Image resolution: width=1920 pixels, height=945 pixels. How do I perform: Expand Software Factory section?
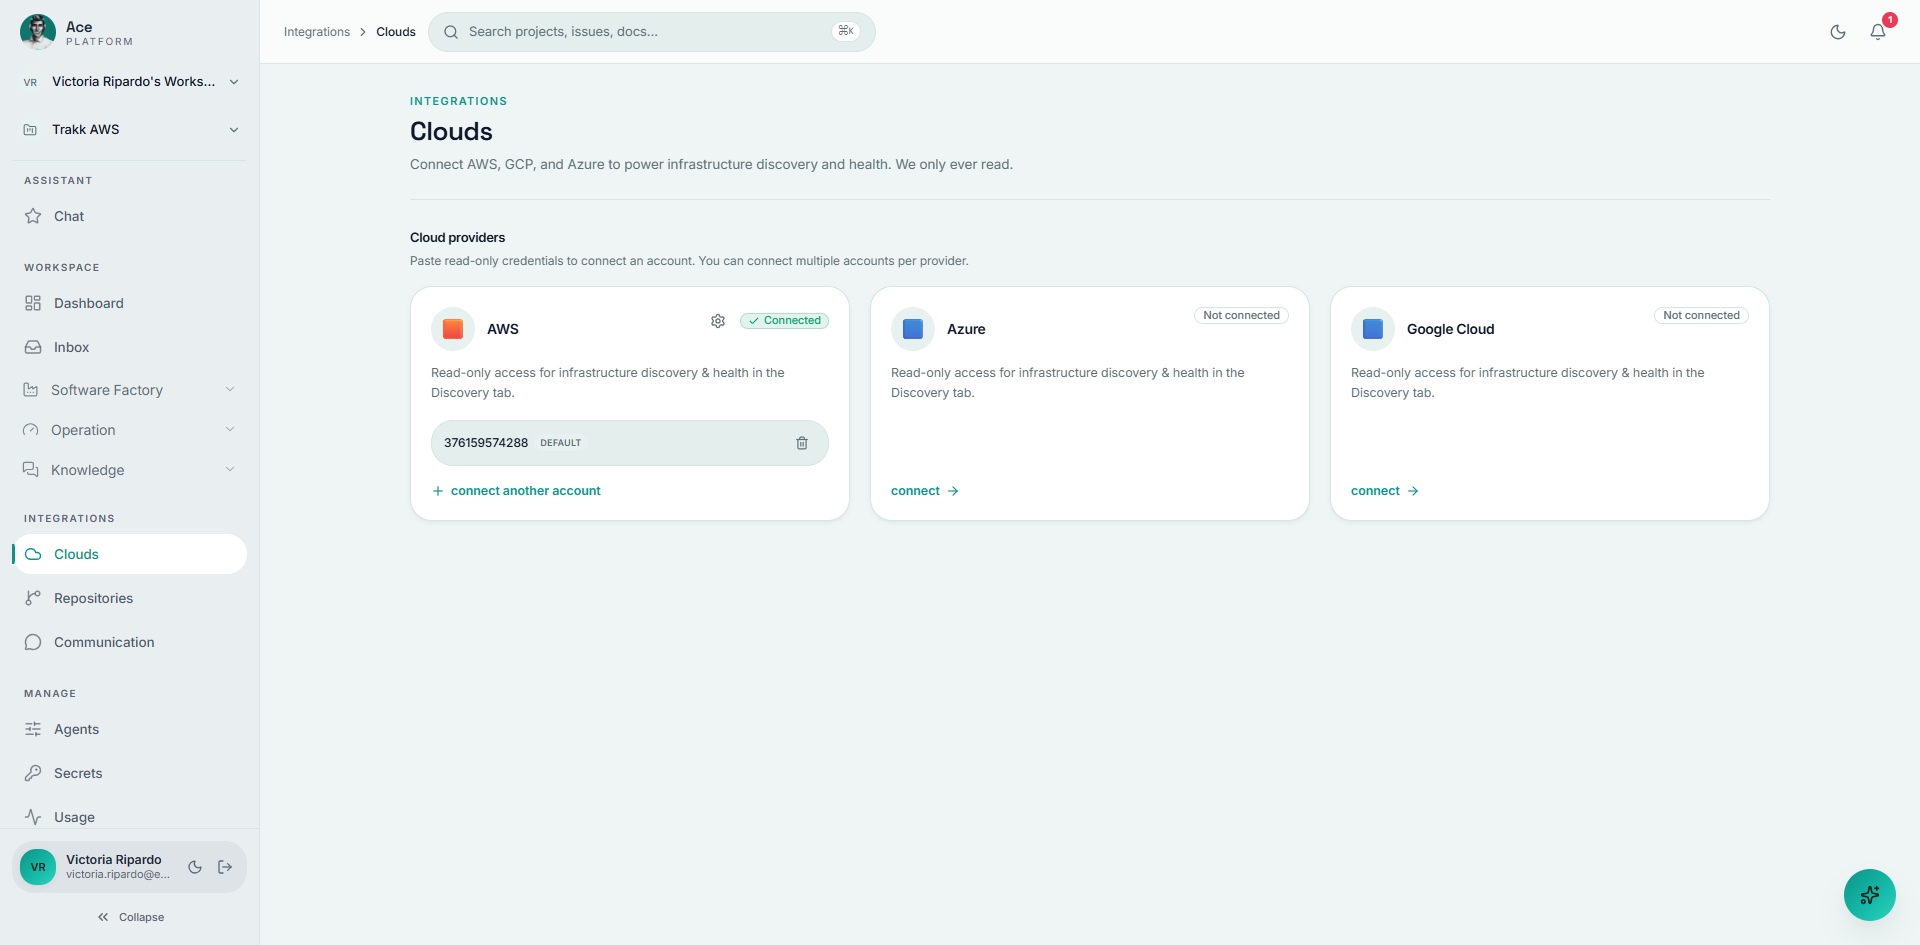click(x=130, y=390)
